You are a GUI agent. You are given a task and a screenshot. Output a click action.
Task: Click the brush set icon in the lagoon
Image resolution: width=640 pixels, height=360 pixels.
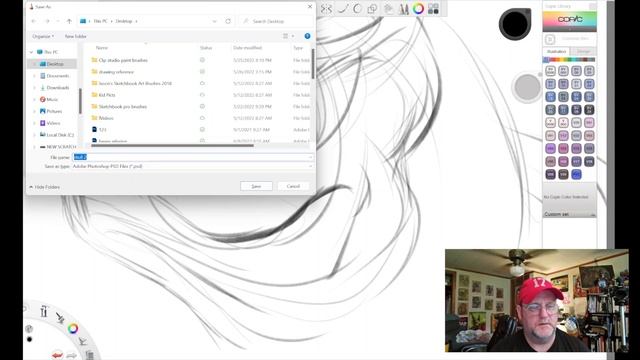coord(44,311)
